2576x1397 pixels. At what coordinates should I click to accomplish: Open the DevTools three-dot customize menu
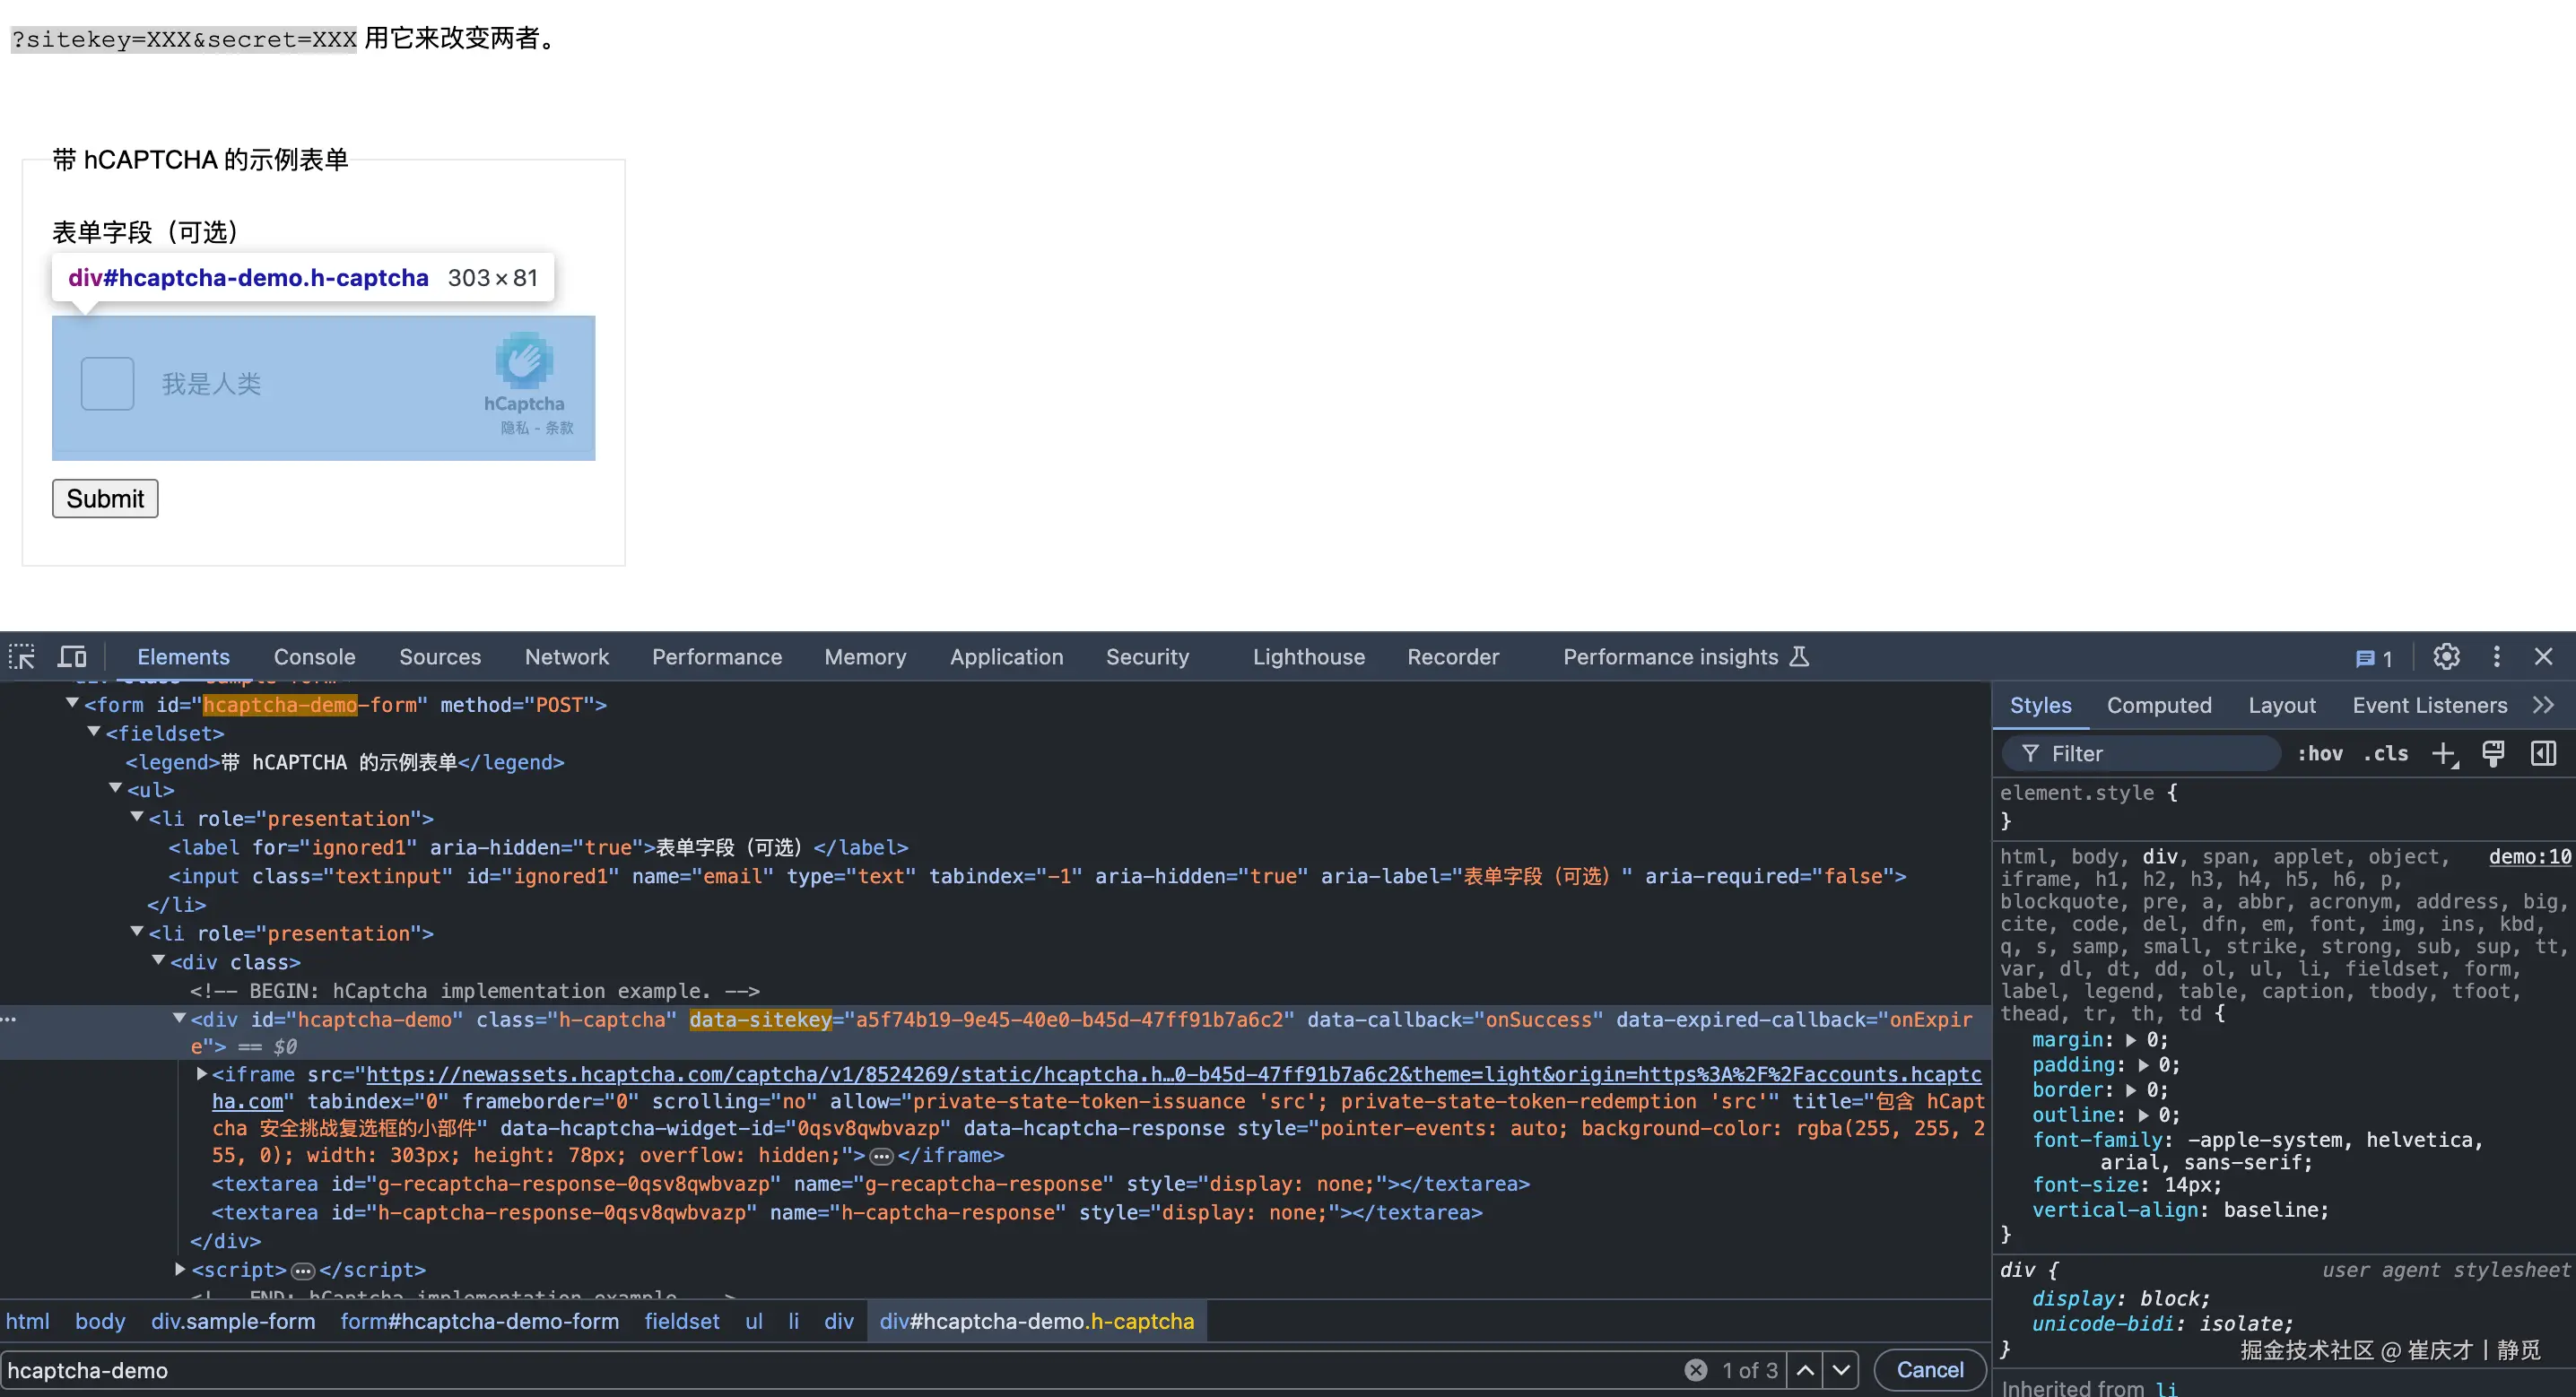2497,657
